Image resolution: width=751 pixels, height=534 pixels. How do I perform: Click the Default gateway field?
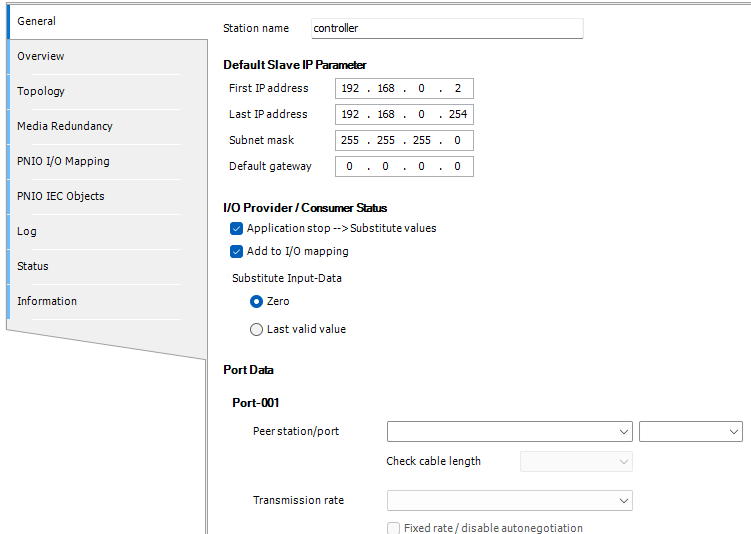[404, 167]
